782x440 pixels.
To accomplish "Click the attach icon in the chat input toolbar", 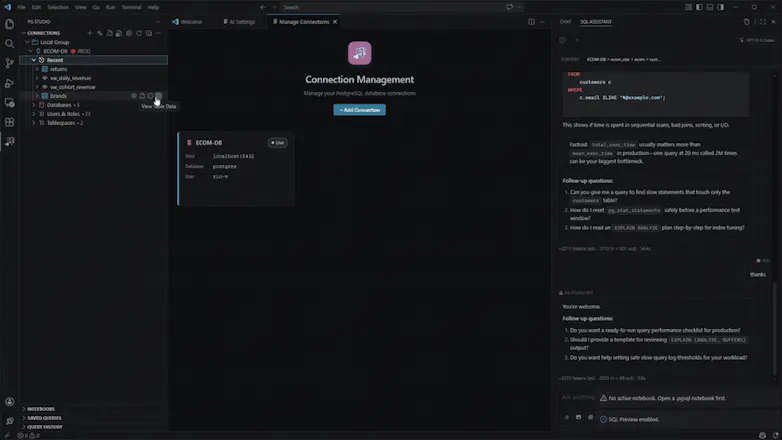I will point(567,417).
